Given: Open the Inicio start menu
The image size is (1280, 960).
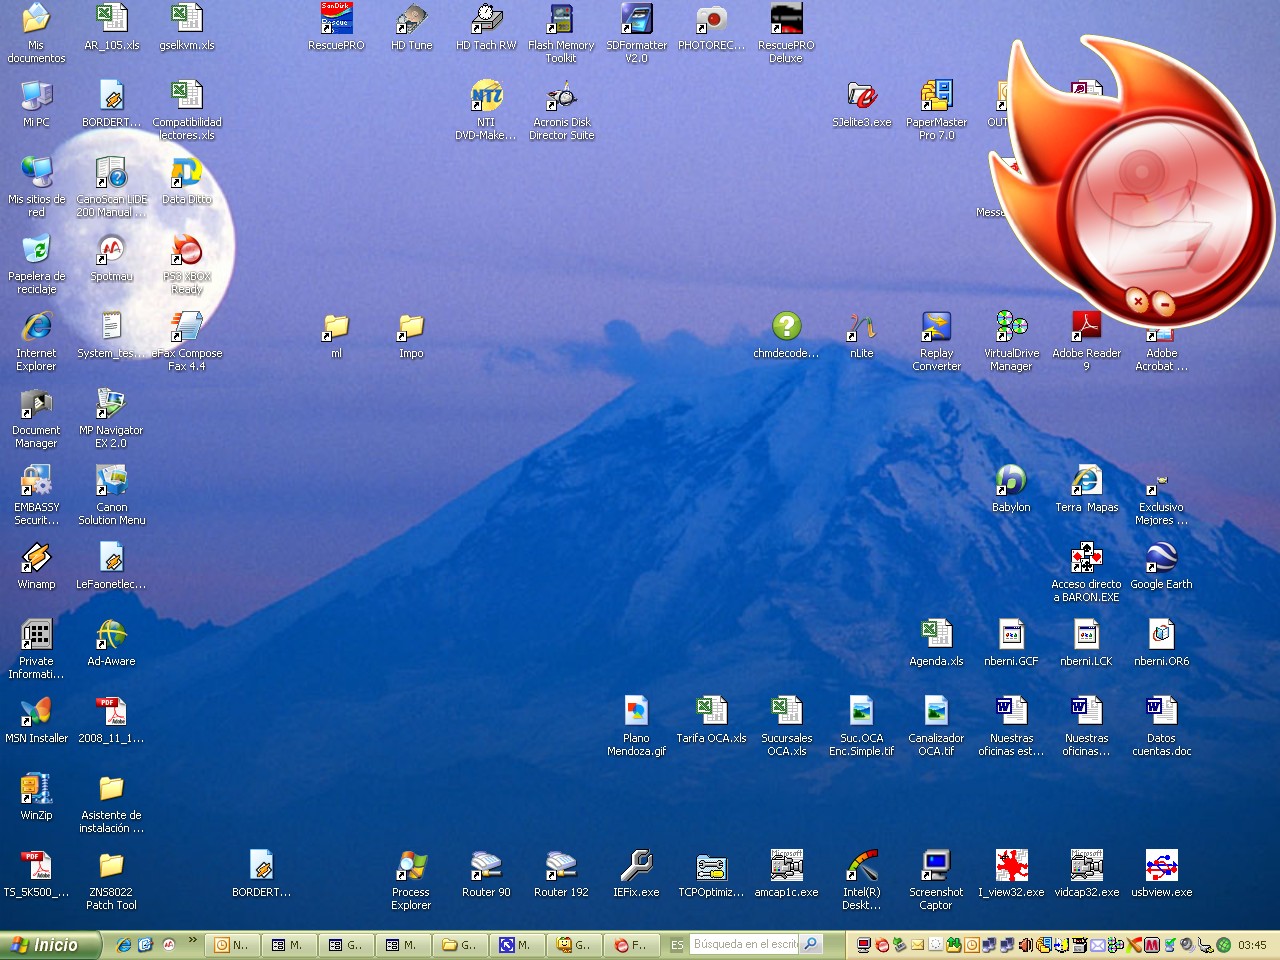Looking at the screenshot, I should (48, 944).
